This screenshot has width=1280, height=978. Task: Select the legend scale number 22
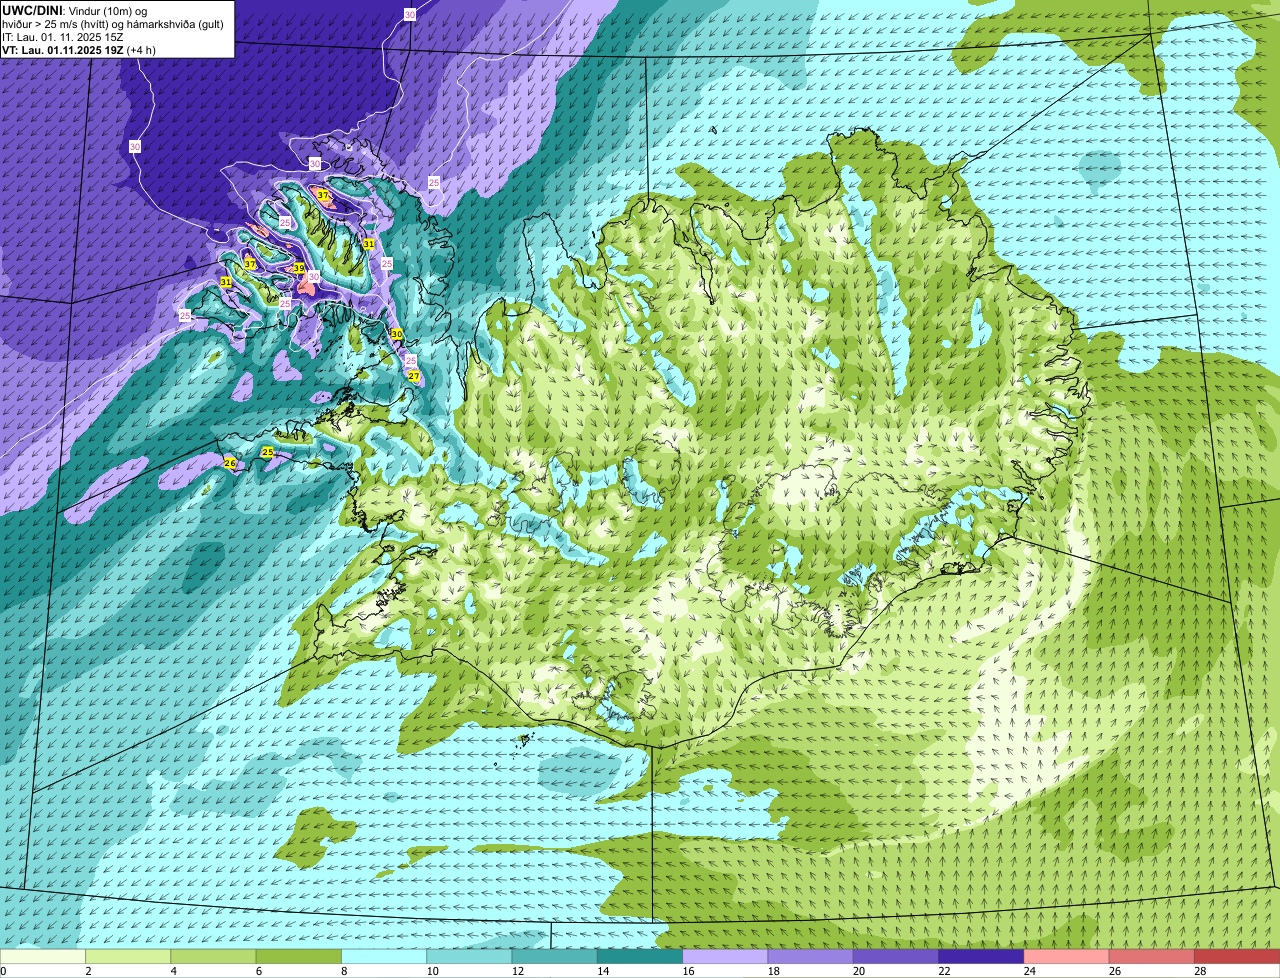pyautogui.click(x=944, y=971)
